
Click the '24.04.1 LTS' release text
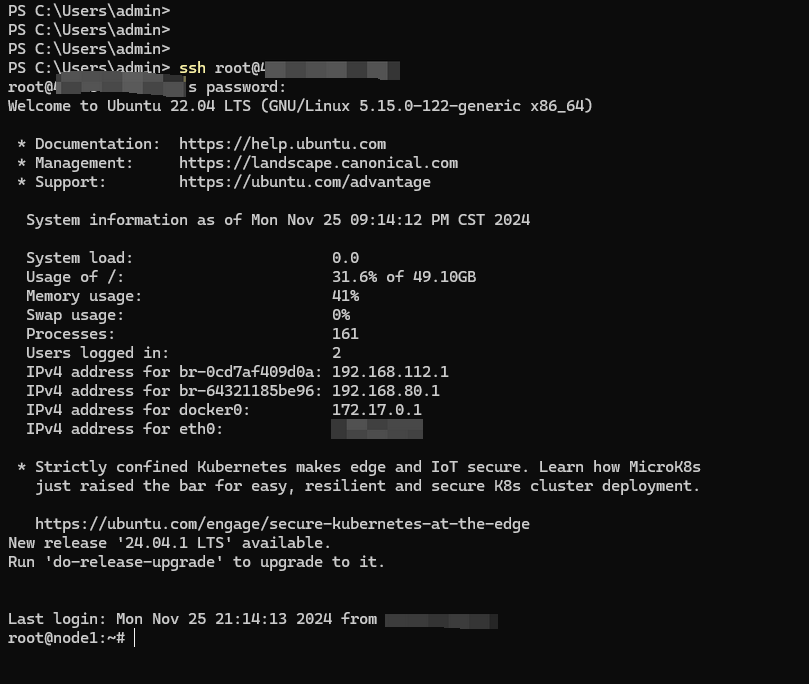pos(174,543)
